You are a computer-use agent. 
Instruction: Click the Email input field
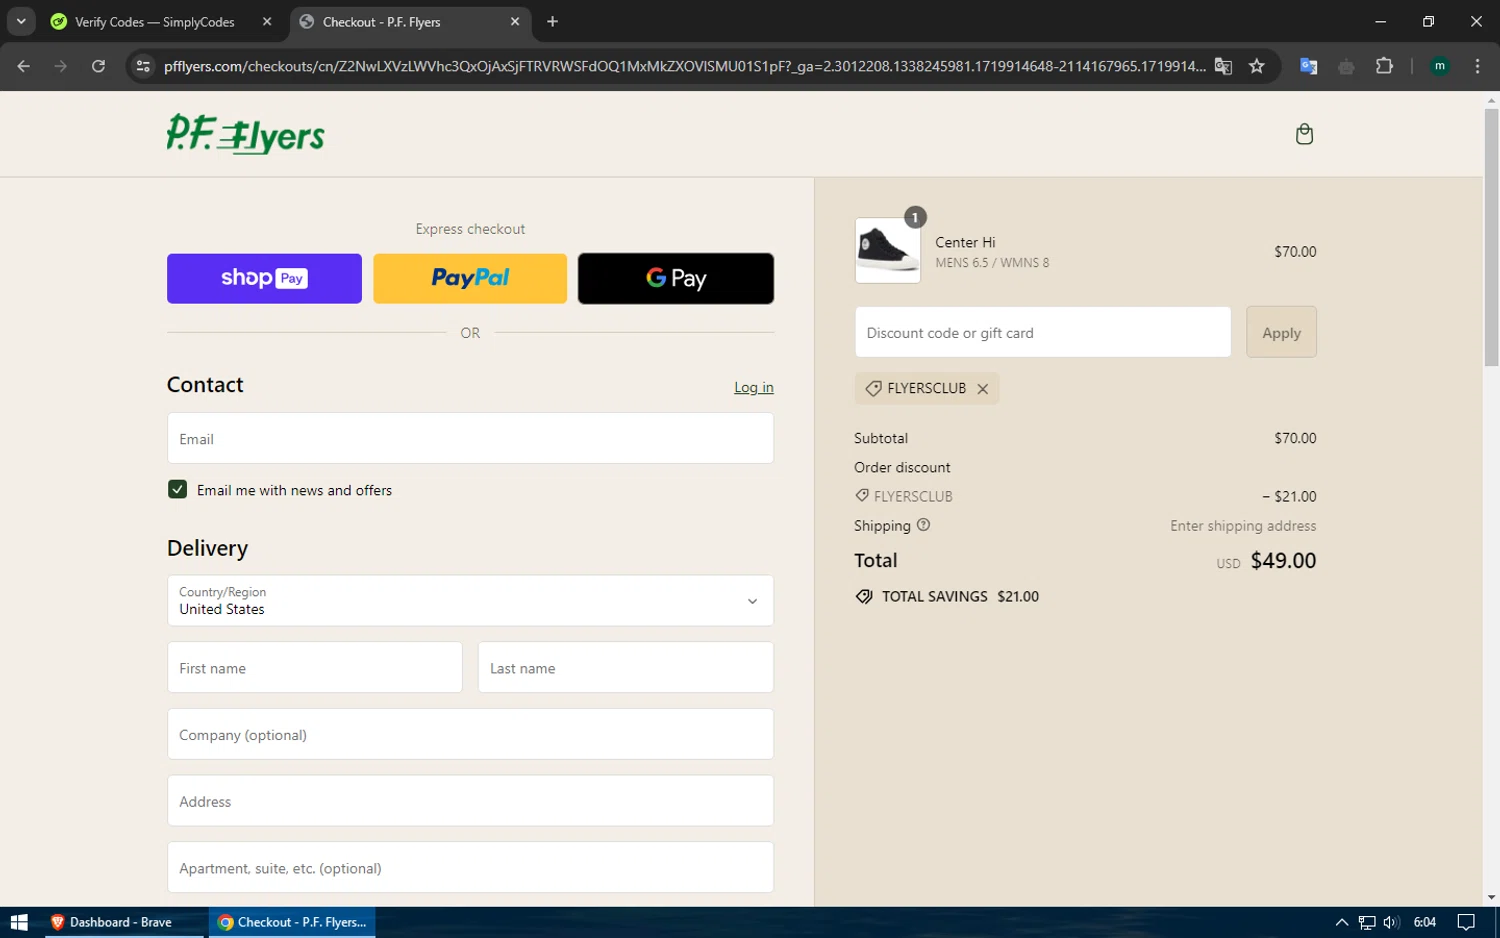(x=470, y=438)
